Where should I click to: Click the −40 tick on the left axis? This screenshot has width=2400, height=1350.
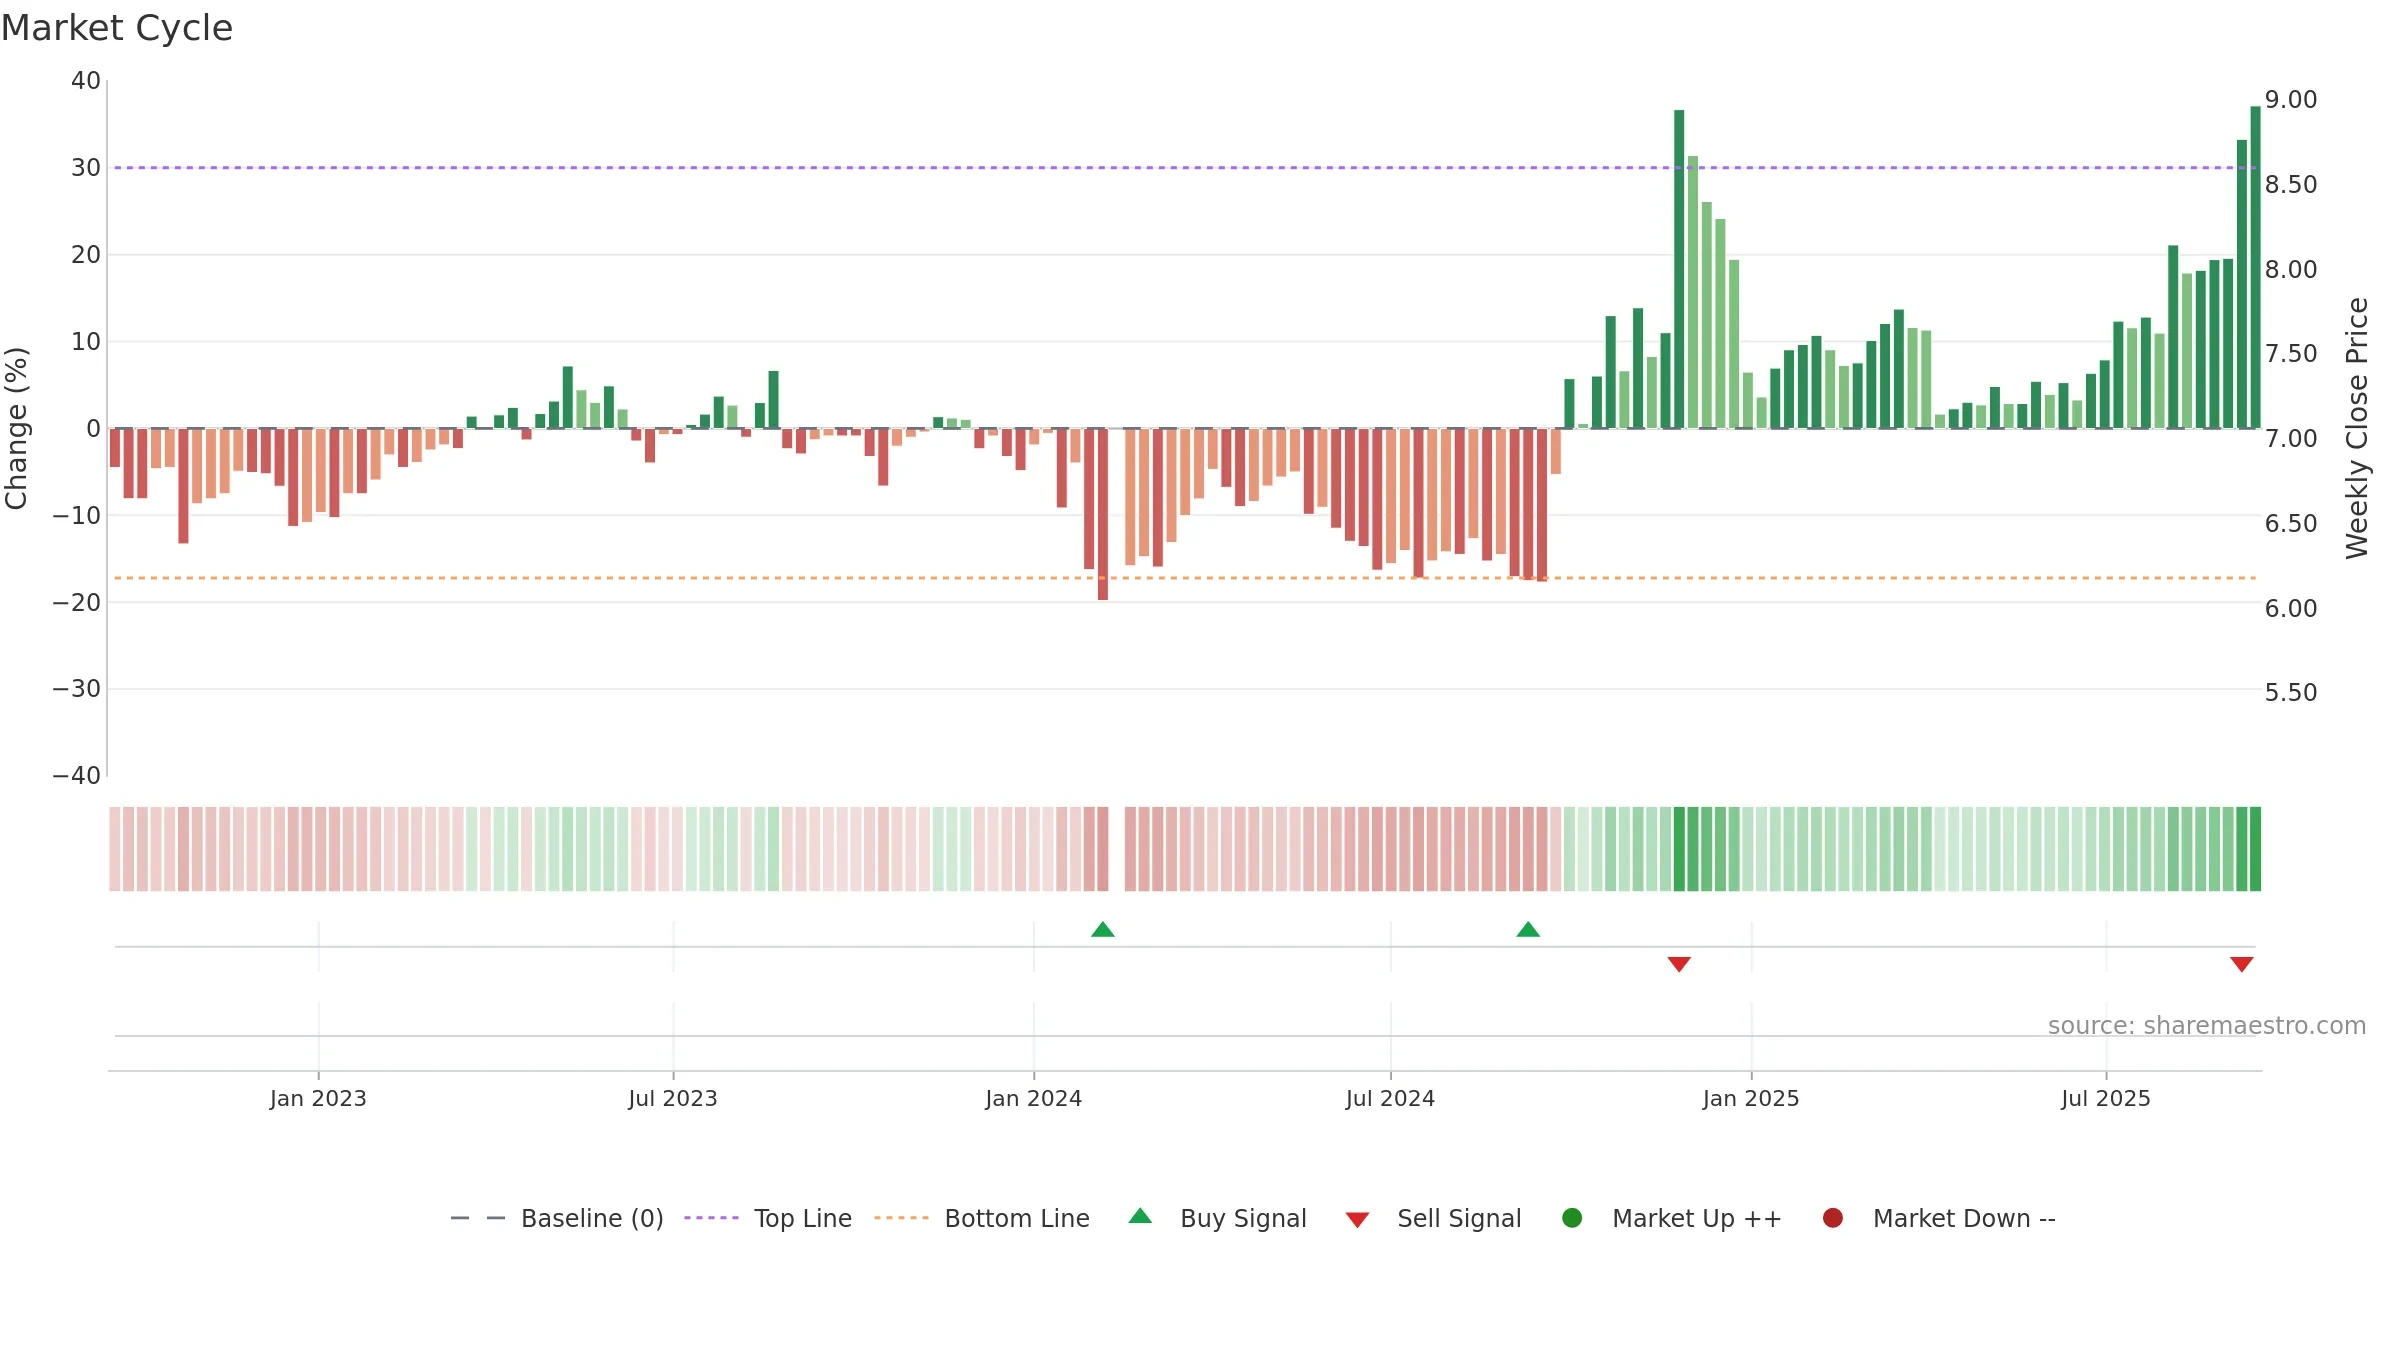click(x=77, y=776)
